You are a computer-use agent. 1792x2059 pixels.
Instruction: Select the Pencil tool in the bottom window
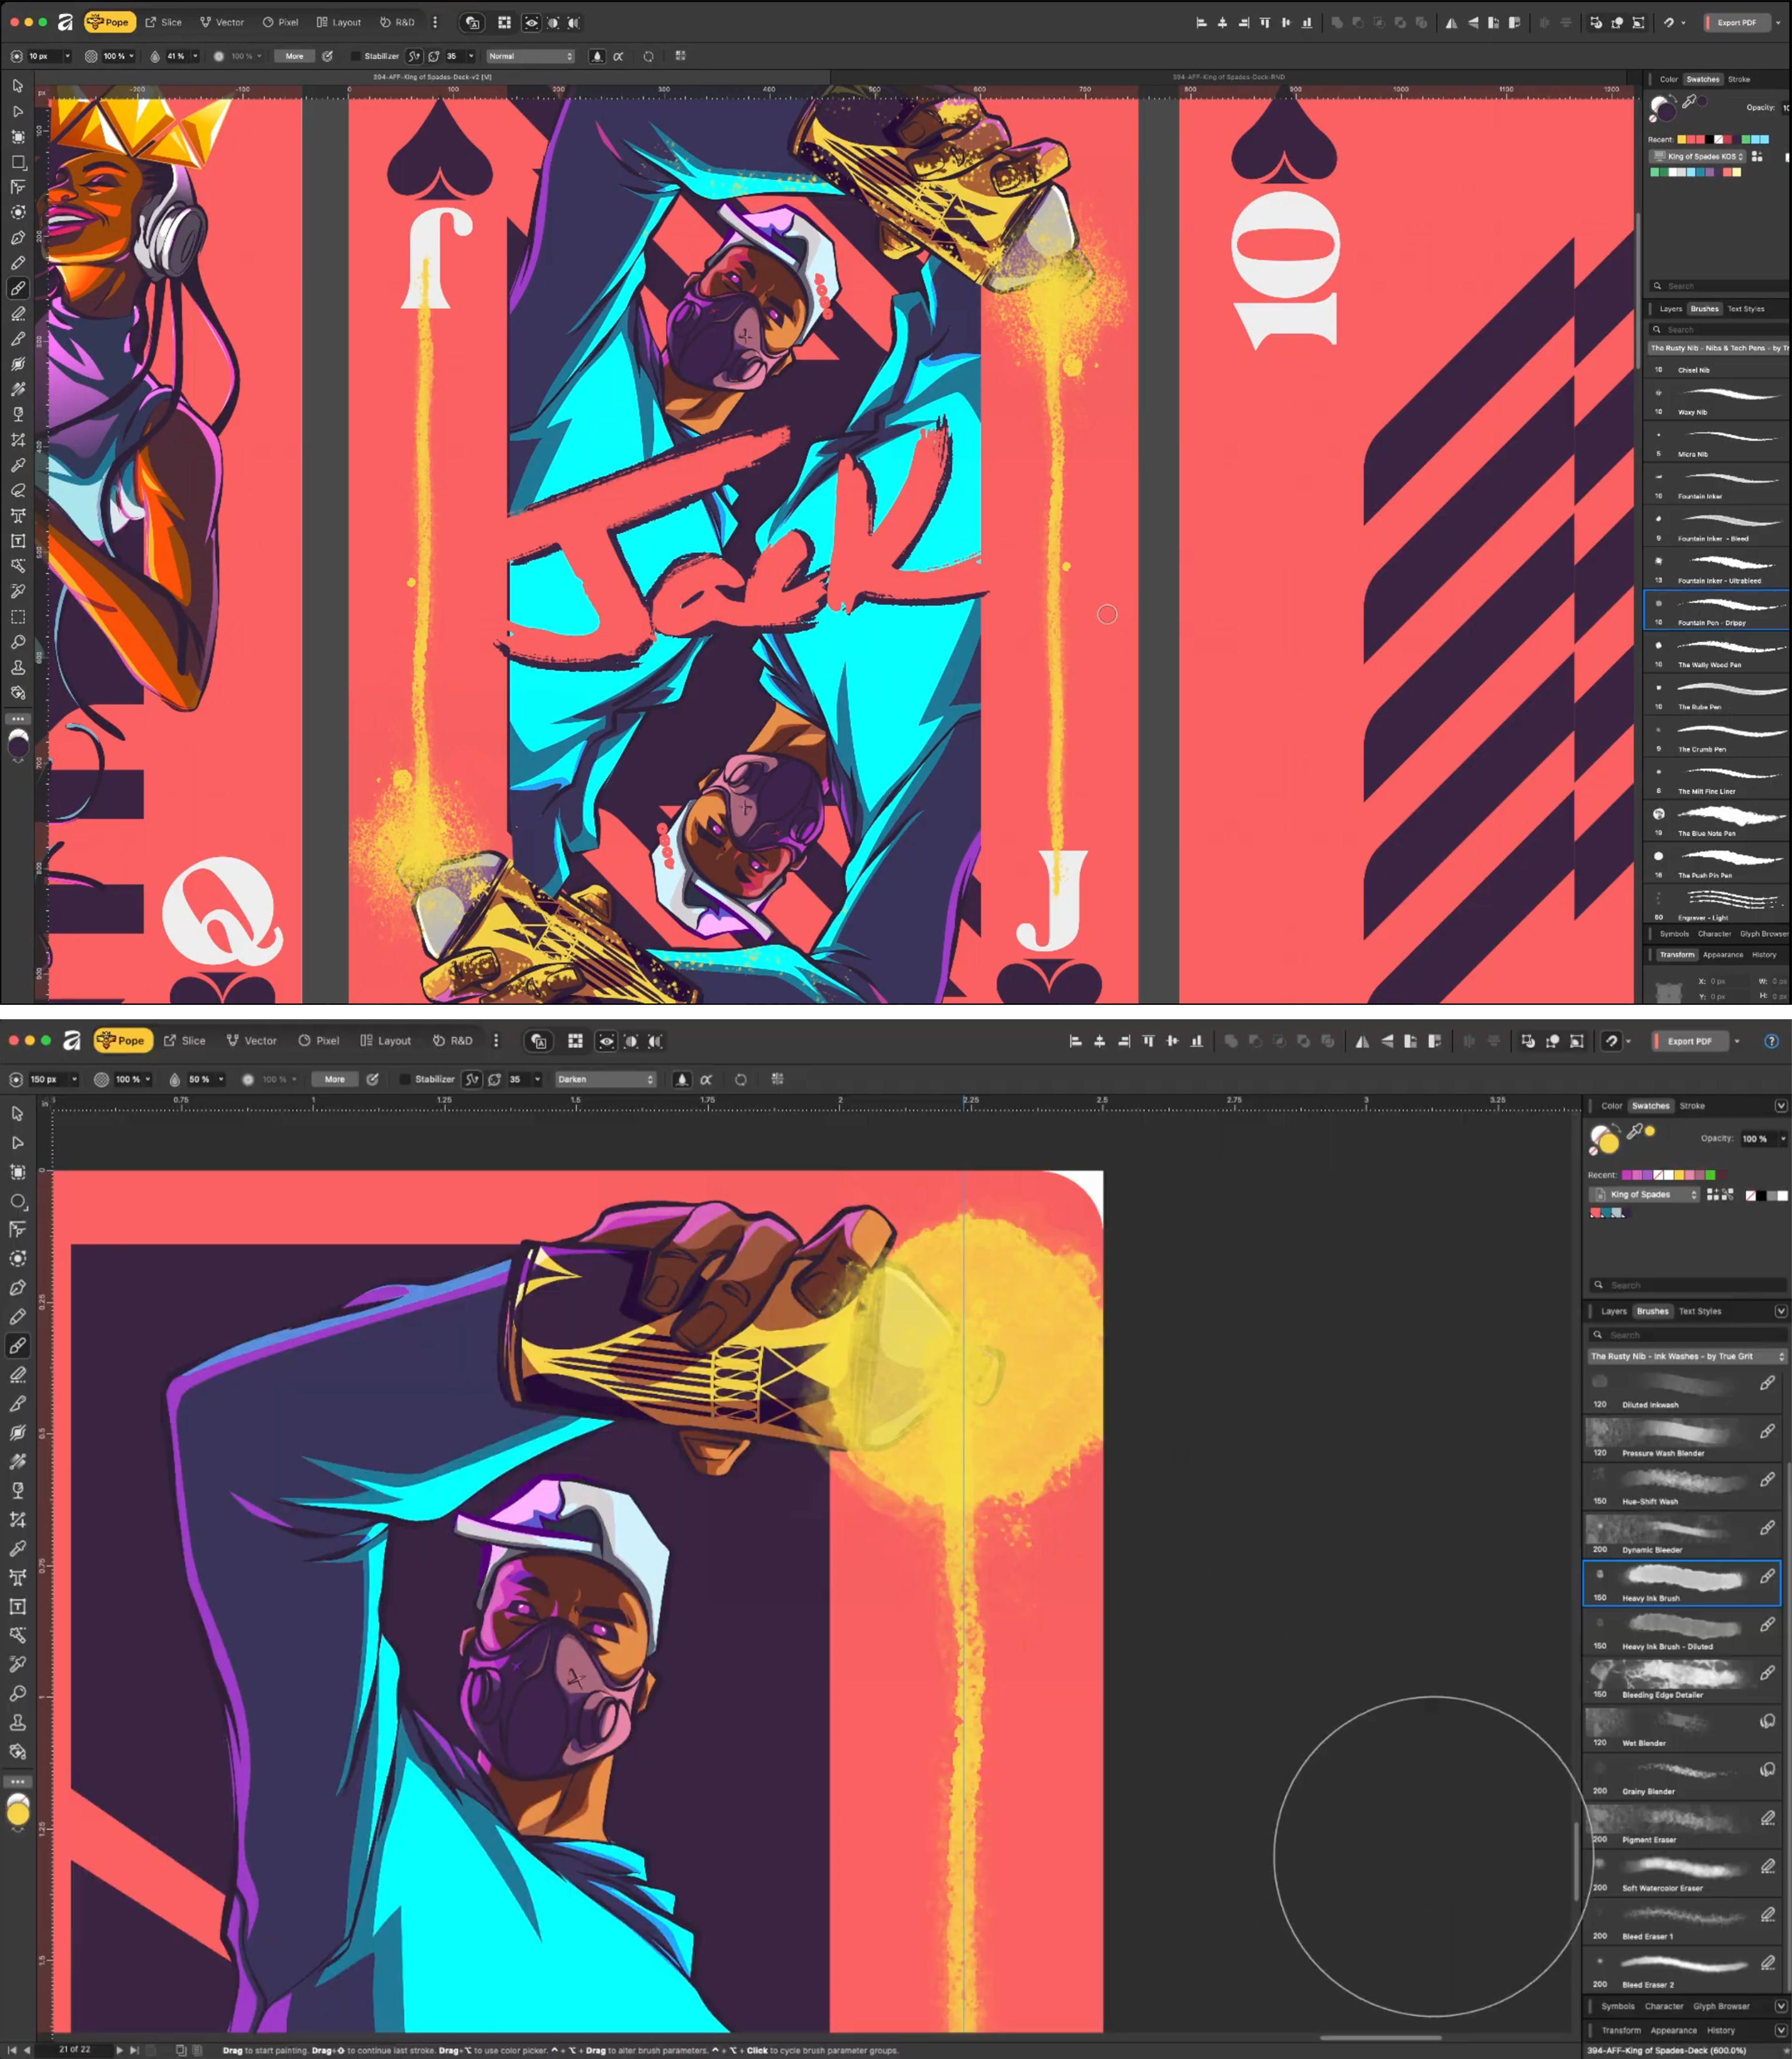(x=17, y=1317)
